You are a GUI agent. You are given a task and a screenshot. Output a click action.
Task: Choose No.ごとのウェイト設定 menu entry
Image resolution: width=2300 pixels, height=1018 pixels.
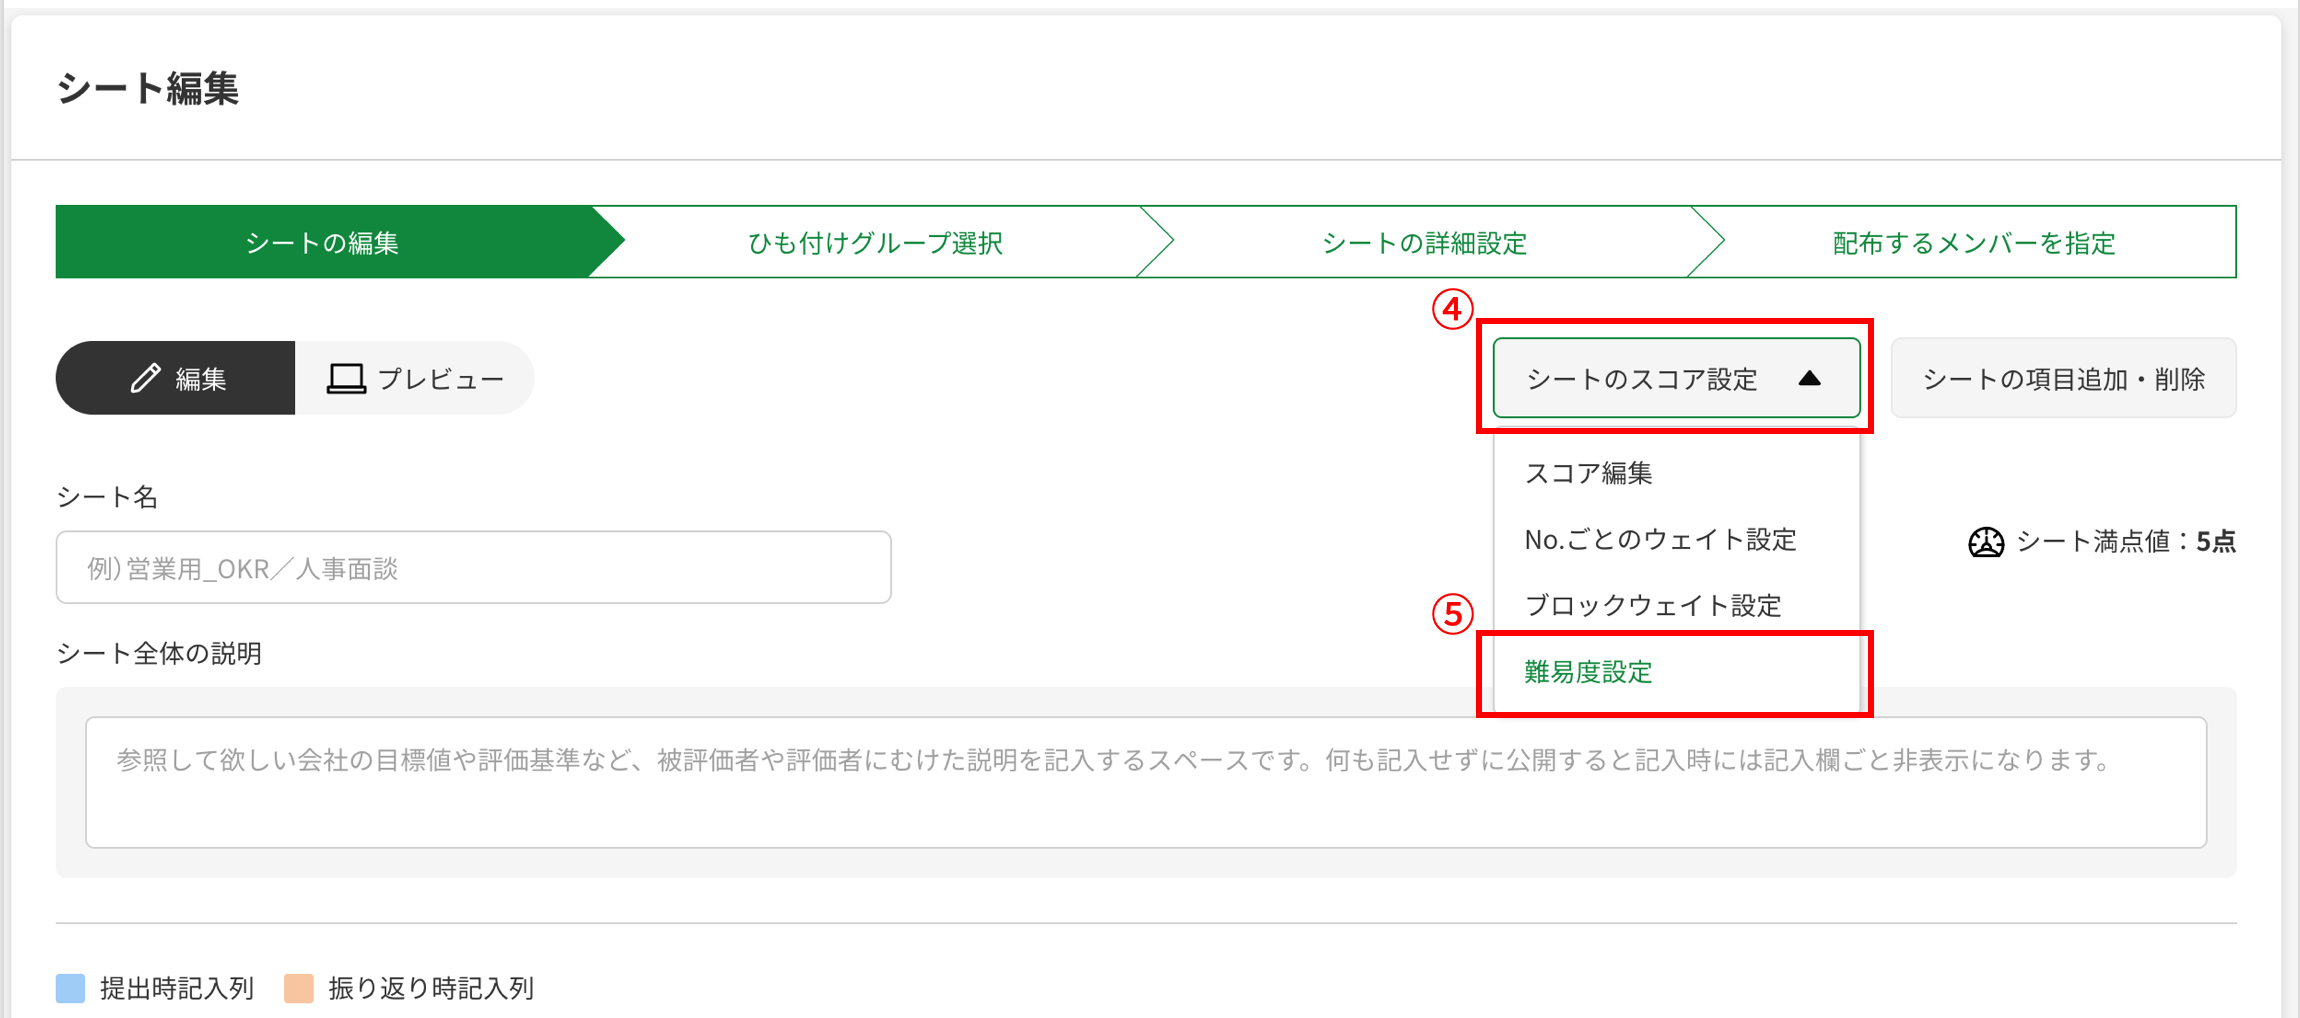tap(1660, 540)
